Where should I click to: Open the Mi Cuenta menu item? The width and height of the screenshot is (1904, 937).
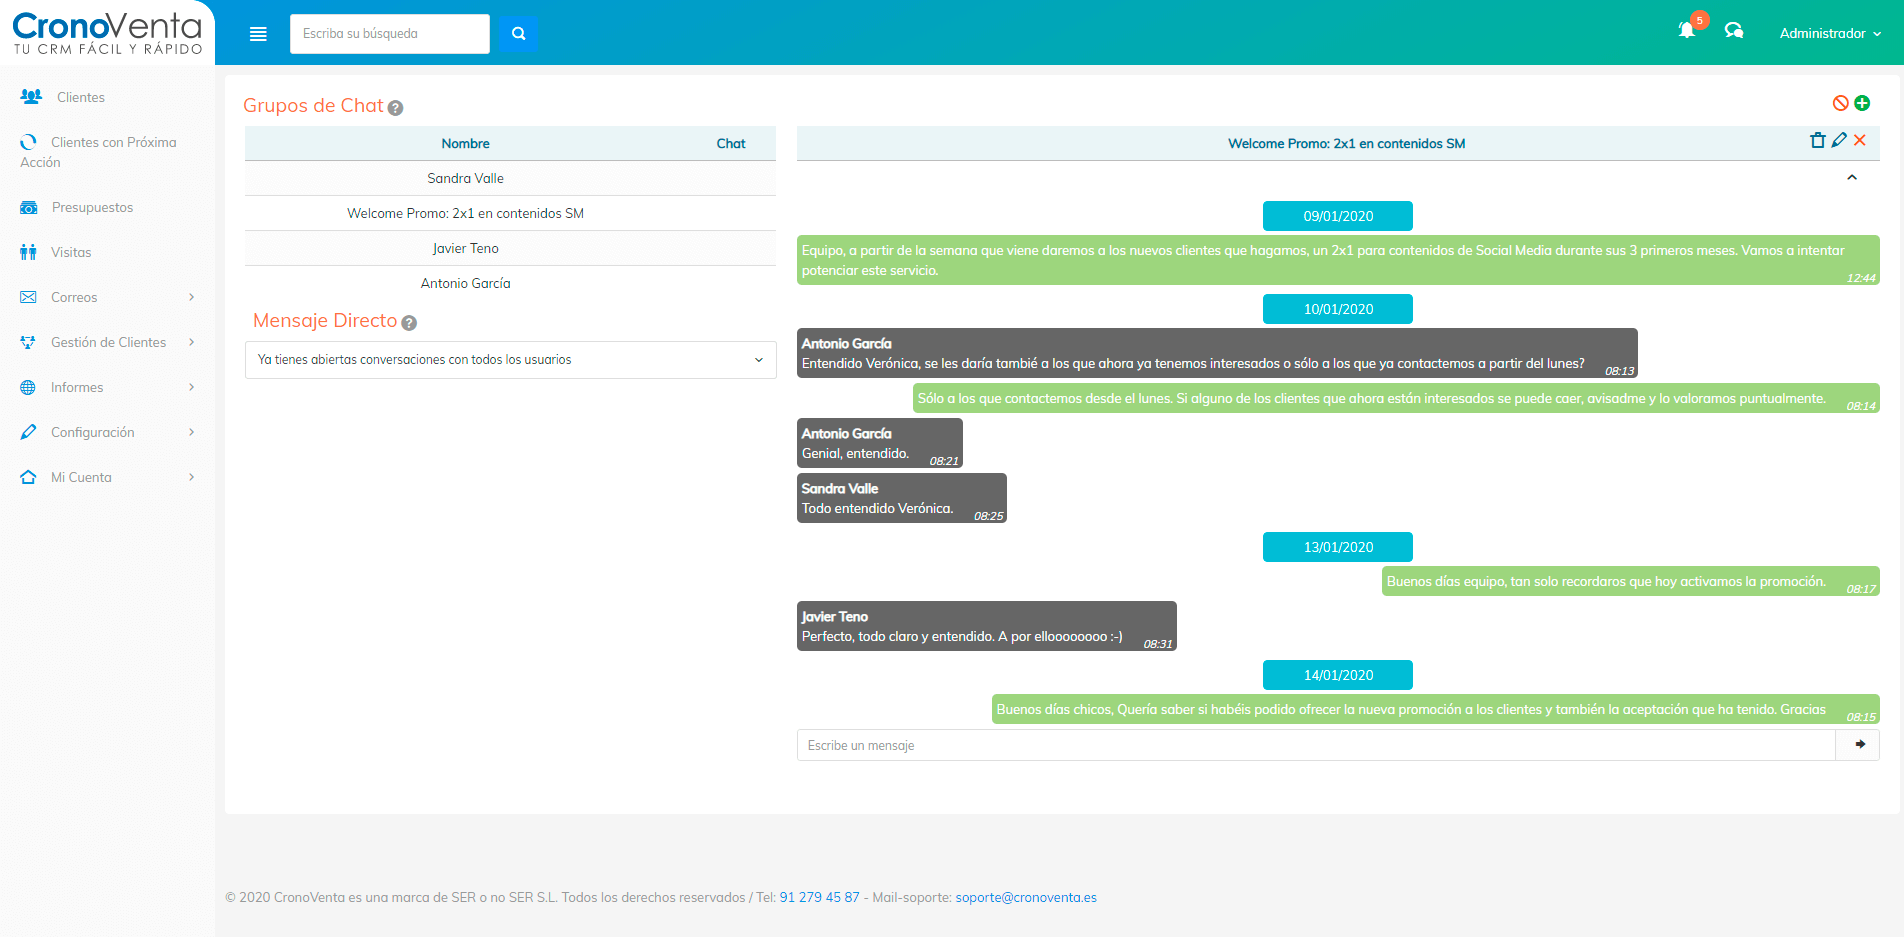click(81, 477)
